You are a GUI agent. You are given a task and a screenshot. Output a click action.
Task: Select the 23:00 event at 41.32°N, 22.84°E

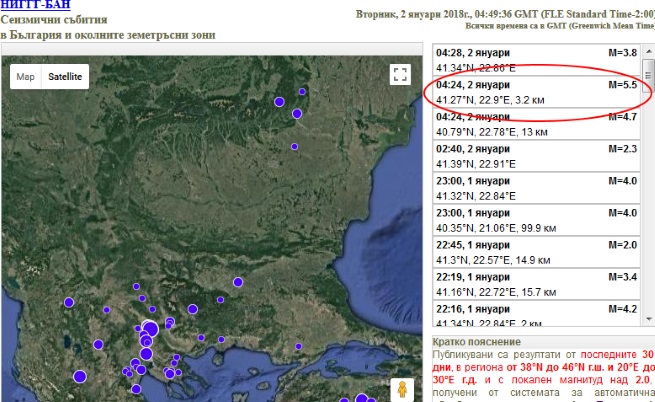(x=536, y=188)
